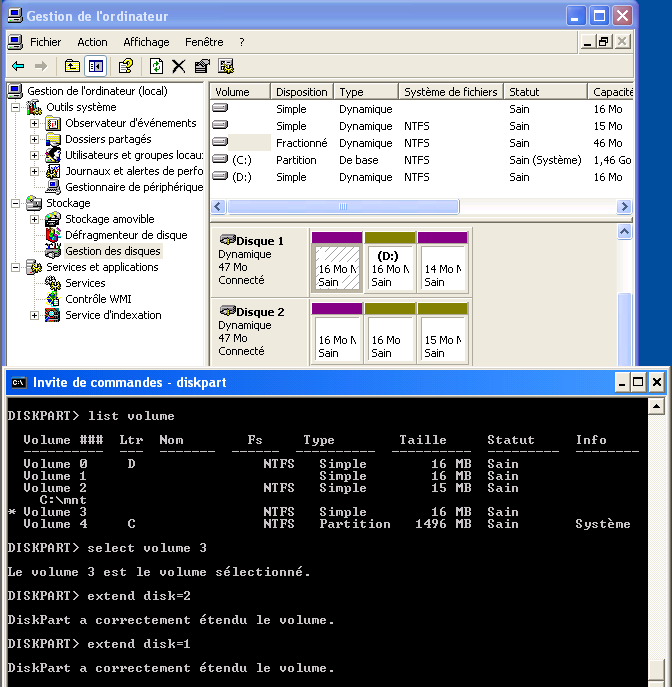Select the 15 Mo block on Disque 2

coord(442,333)
